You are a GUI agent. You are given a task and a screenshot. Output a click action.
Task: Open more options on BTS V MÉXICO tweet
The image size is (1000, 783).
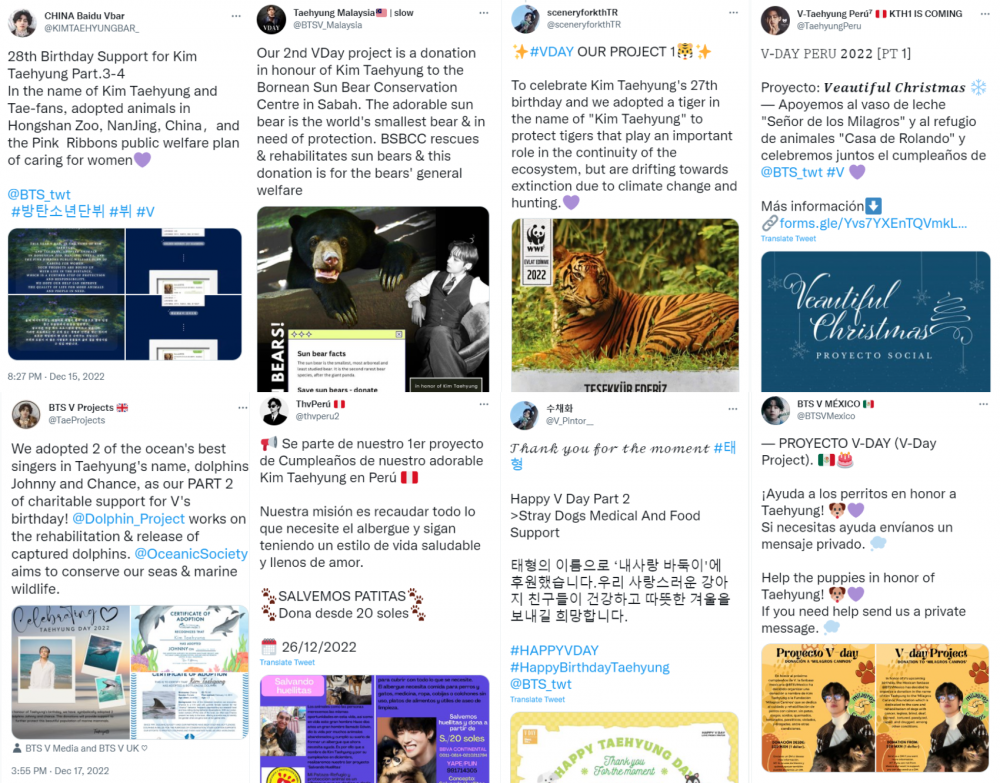point(983,404)
